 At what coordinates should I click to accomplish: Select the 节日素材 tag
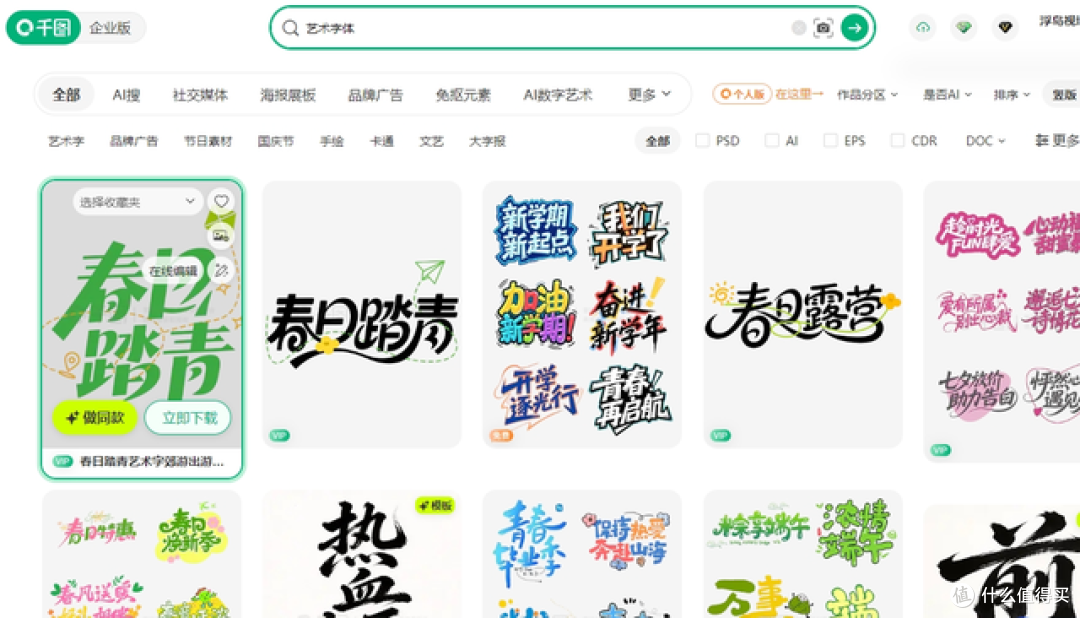pyautogui.click(x=208, y=141)
